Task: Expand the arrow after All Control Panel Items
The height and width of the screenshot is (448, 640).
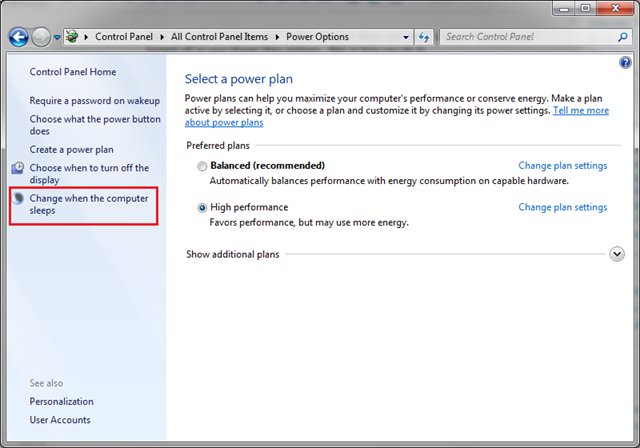Action: tap(278, 37)
